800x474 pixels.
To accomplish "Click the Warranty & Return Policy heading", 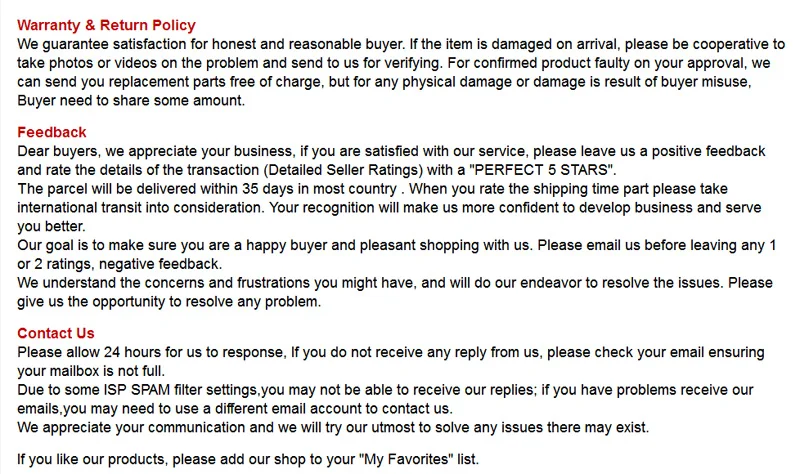I will (106, 25).
